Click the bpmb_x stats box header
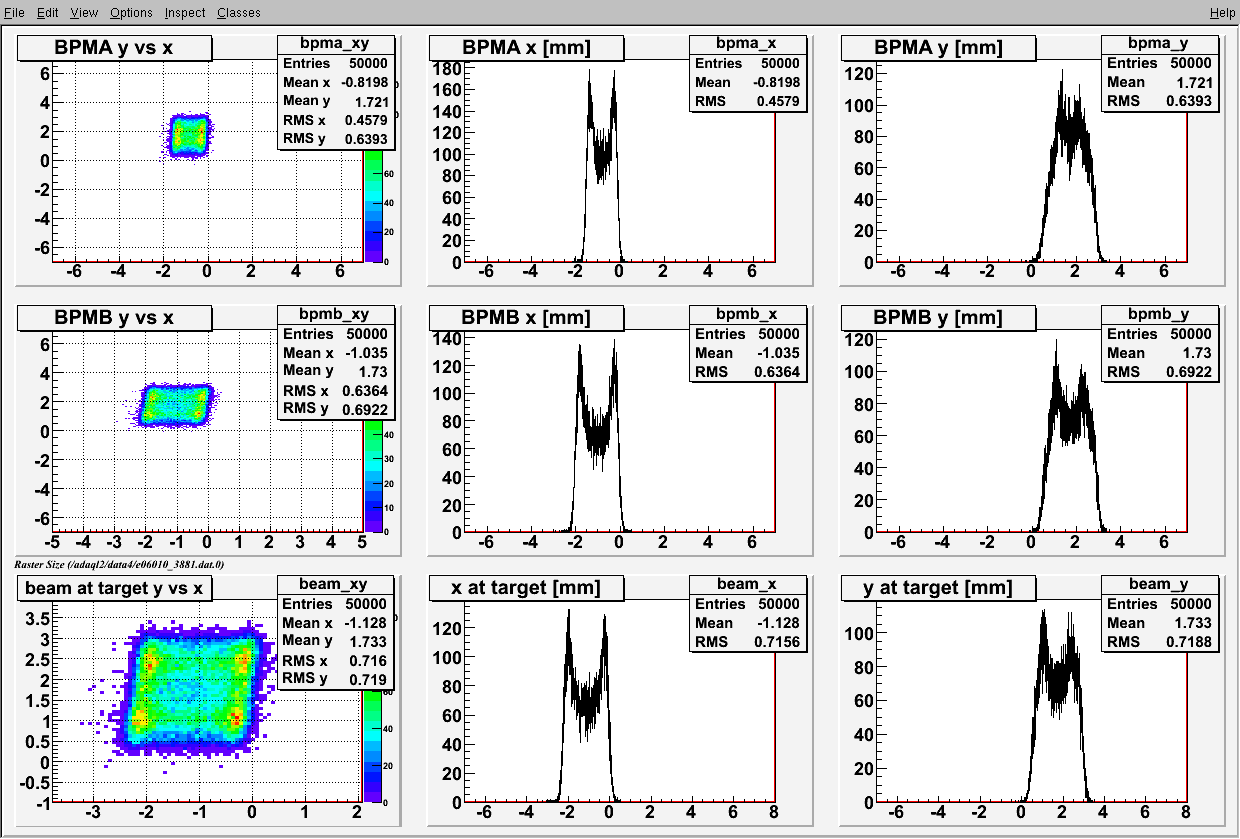 click(748, 314)
